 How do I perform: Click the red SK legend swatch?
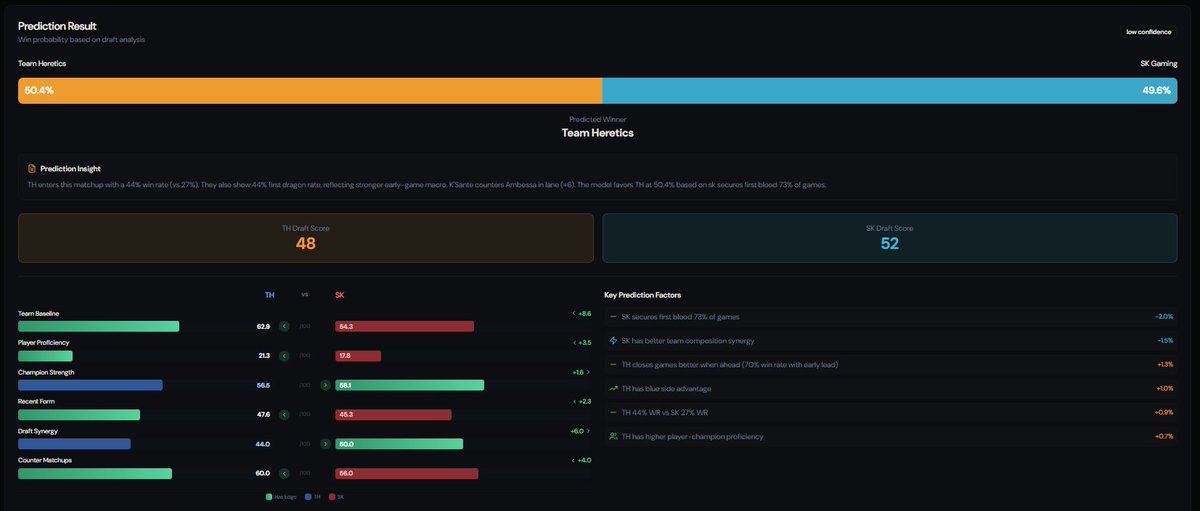pos(332,496)
